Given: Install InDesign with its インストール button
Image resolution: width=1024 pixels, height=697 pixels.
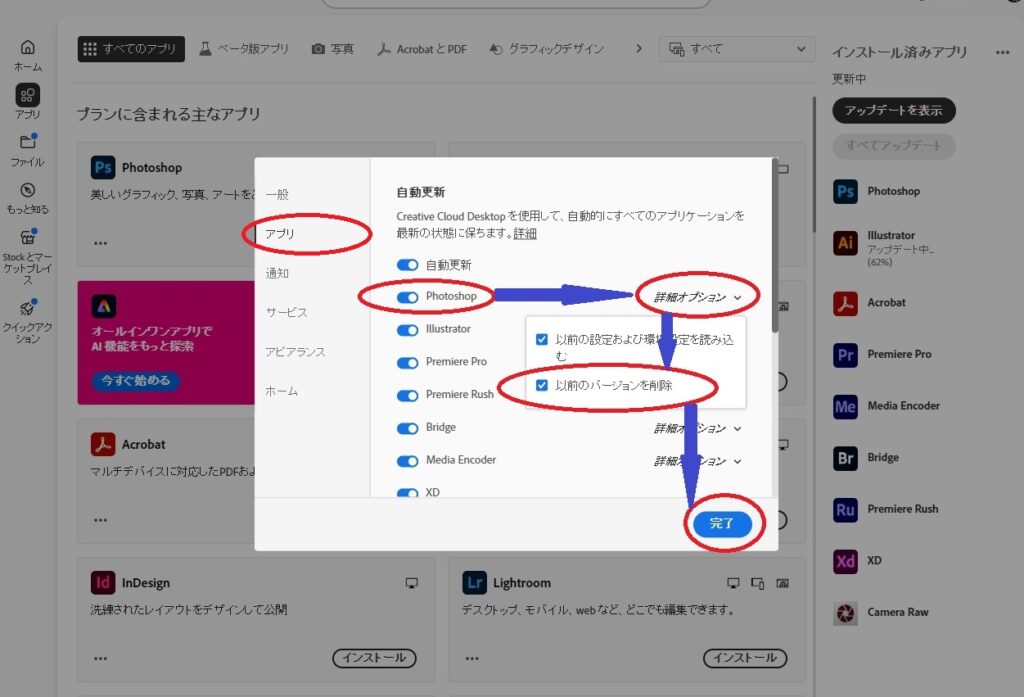Looking at the screenshot, I should tap(374, 658).
